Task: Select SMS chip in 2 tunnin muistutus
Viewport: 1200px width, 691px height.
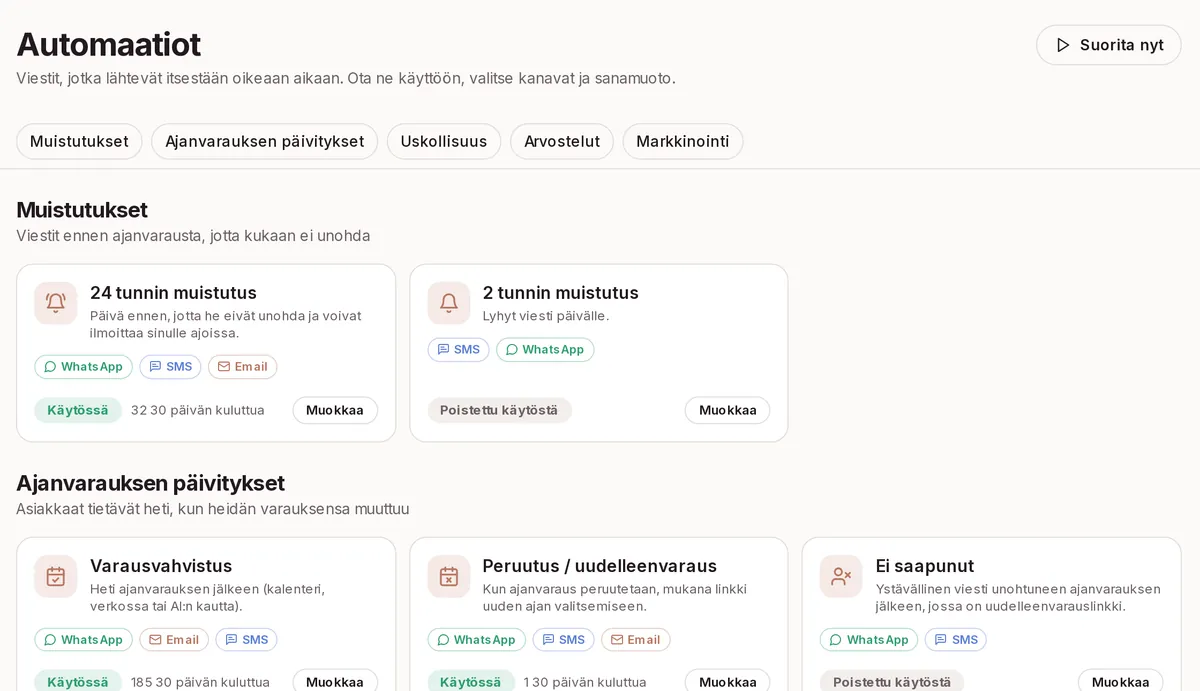Action: pos(458,350)
